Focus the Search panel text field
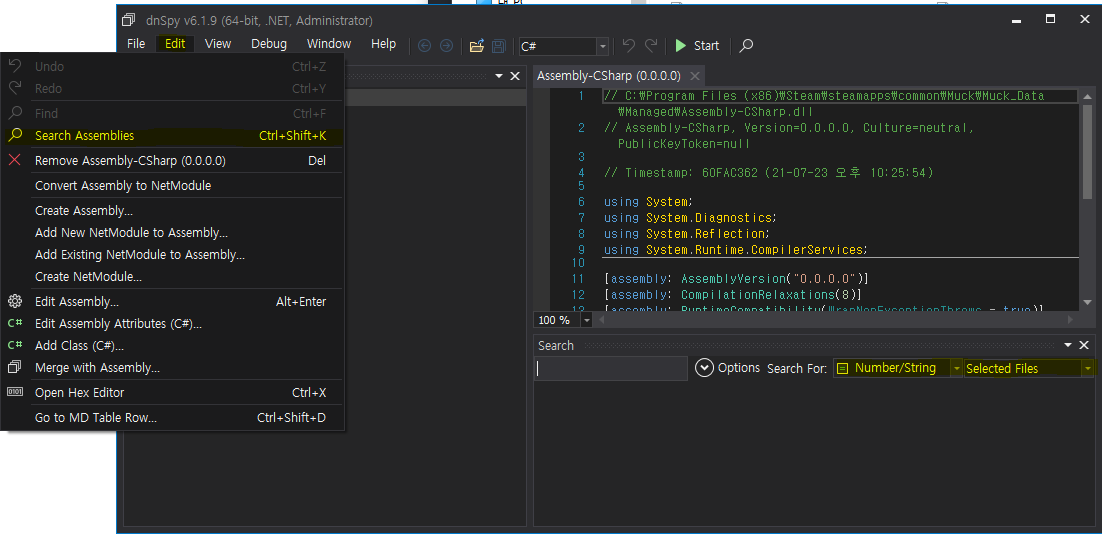This screenshot has height=535, width=1102. [x=611, y=368]
